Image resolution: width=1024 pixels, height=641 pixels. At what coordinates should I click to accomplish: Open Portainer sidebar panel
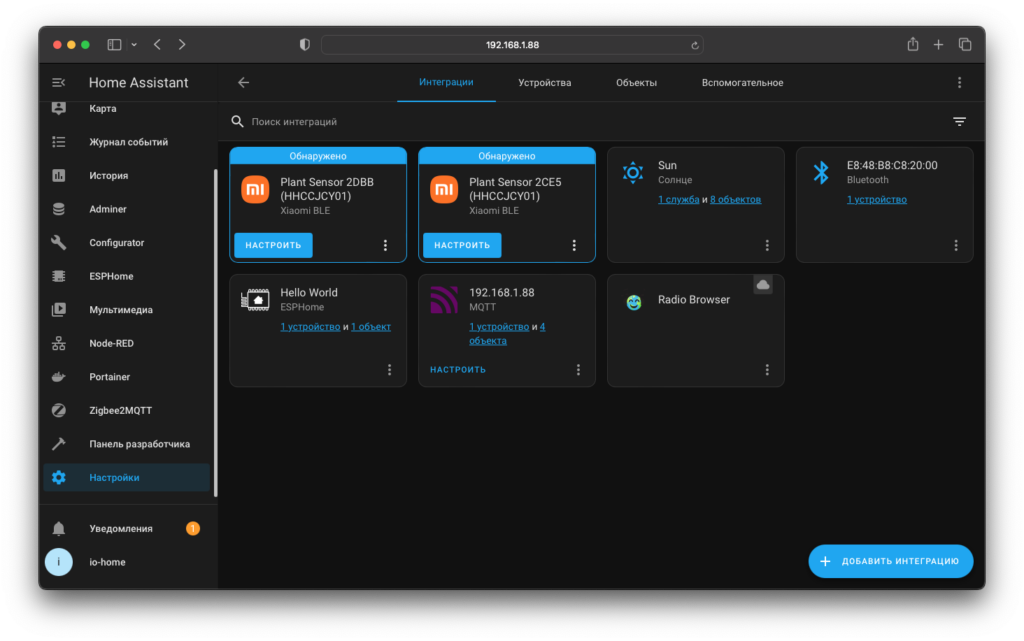pos(127,377)
